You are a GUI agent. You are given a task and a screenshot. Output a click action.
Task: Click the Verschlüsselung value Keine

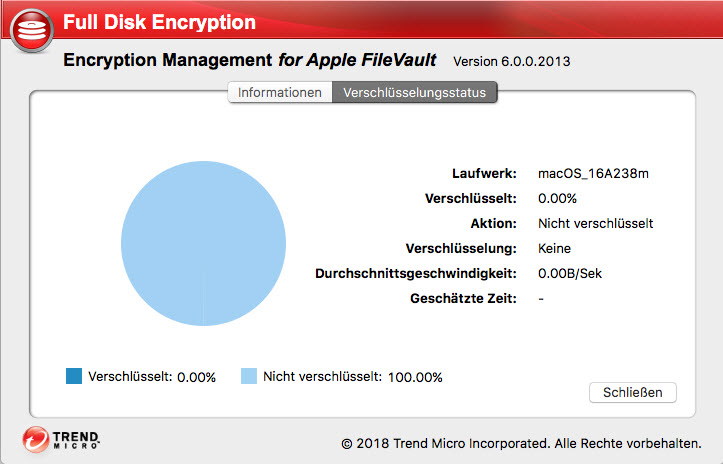(554, 248)
